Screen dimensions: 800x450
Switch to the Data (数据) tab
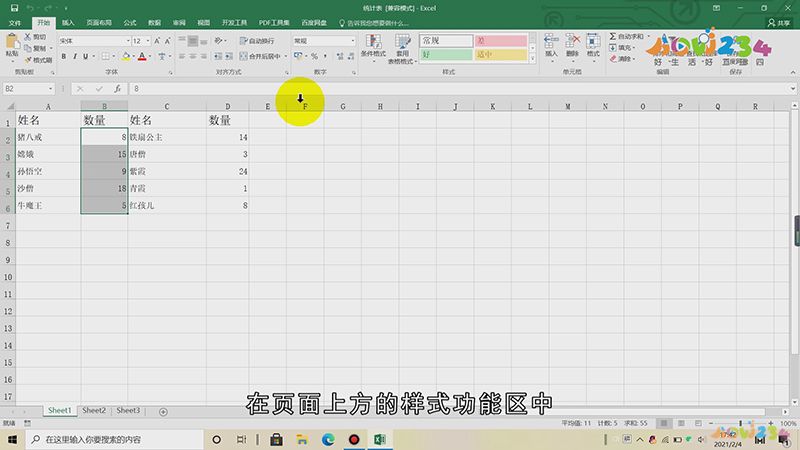click(x=155, y=23)
